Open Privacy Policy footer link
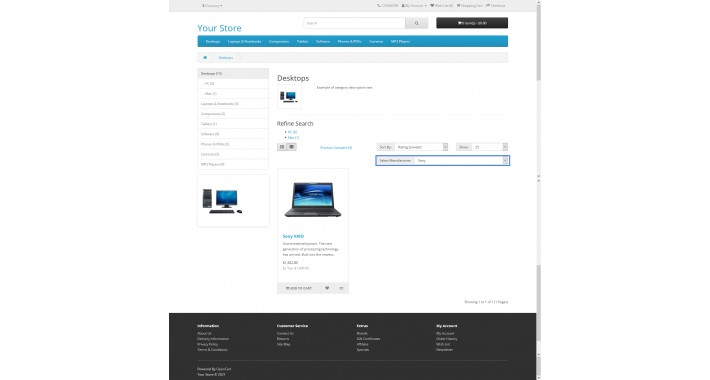 [x=207, y=344]
